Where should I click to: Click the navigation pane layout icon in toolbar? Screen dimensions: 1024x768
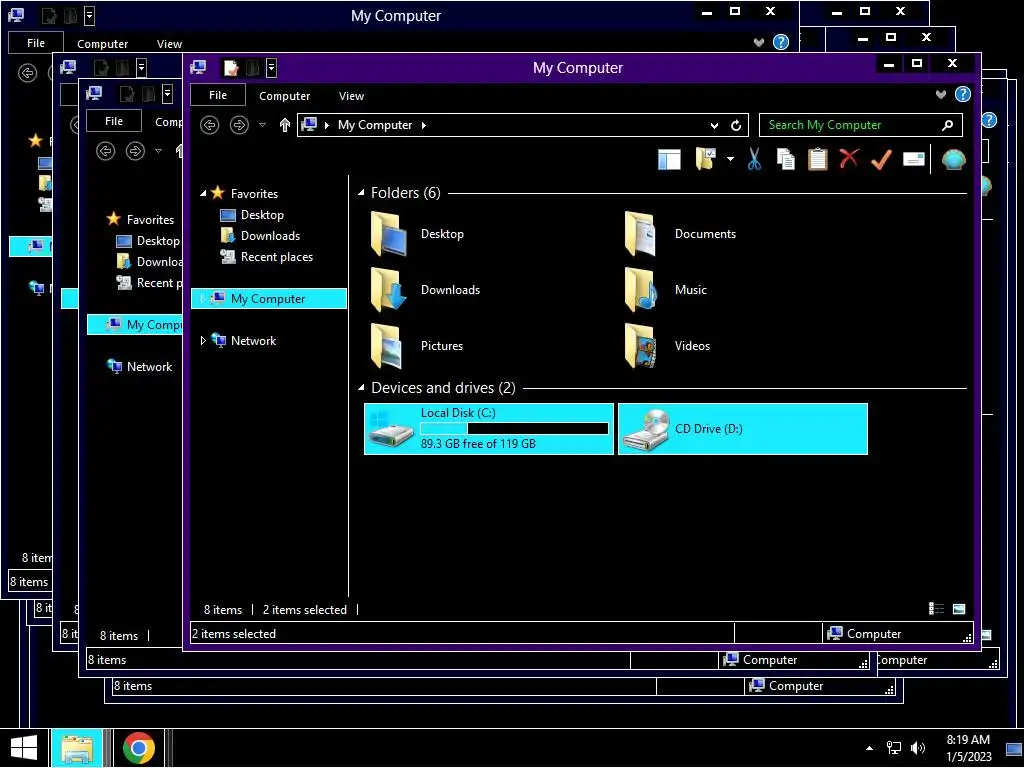(x=669, y=159)
